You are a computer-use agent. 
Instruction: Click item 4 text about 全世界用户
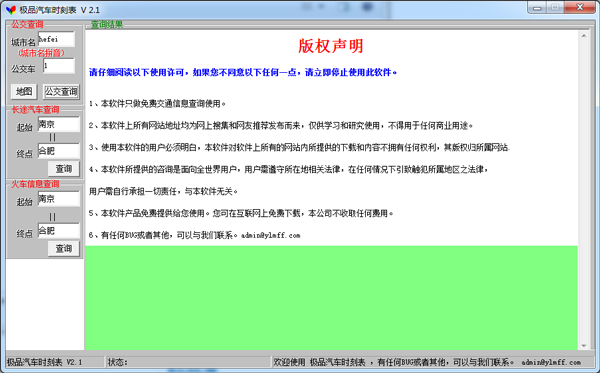(289, 169)
